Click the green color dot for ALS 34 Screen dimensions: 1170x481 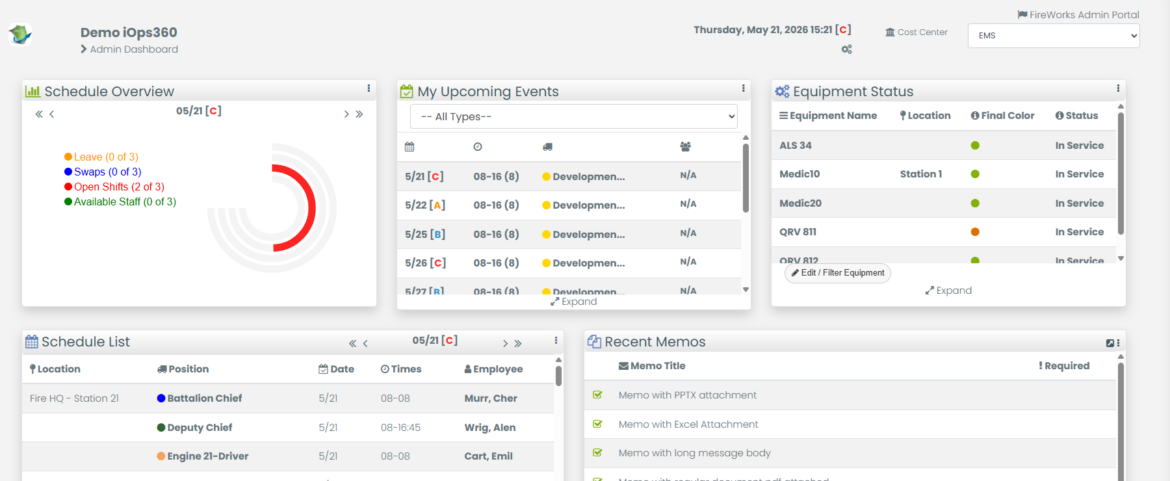click(x=975, y=145)
